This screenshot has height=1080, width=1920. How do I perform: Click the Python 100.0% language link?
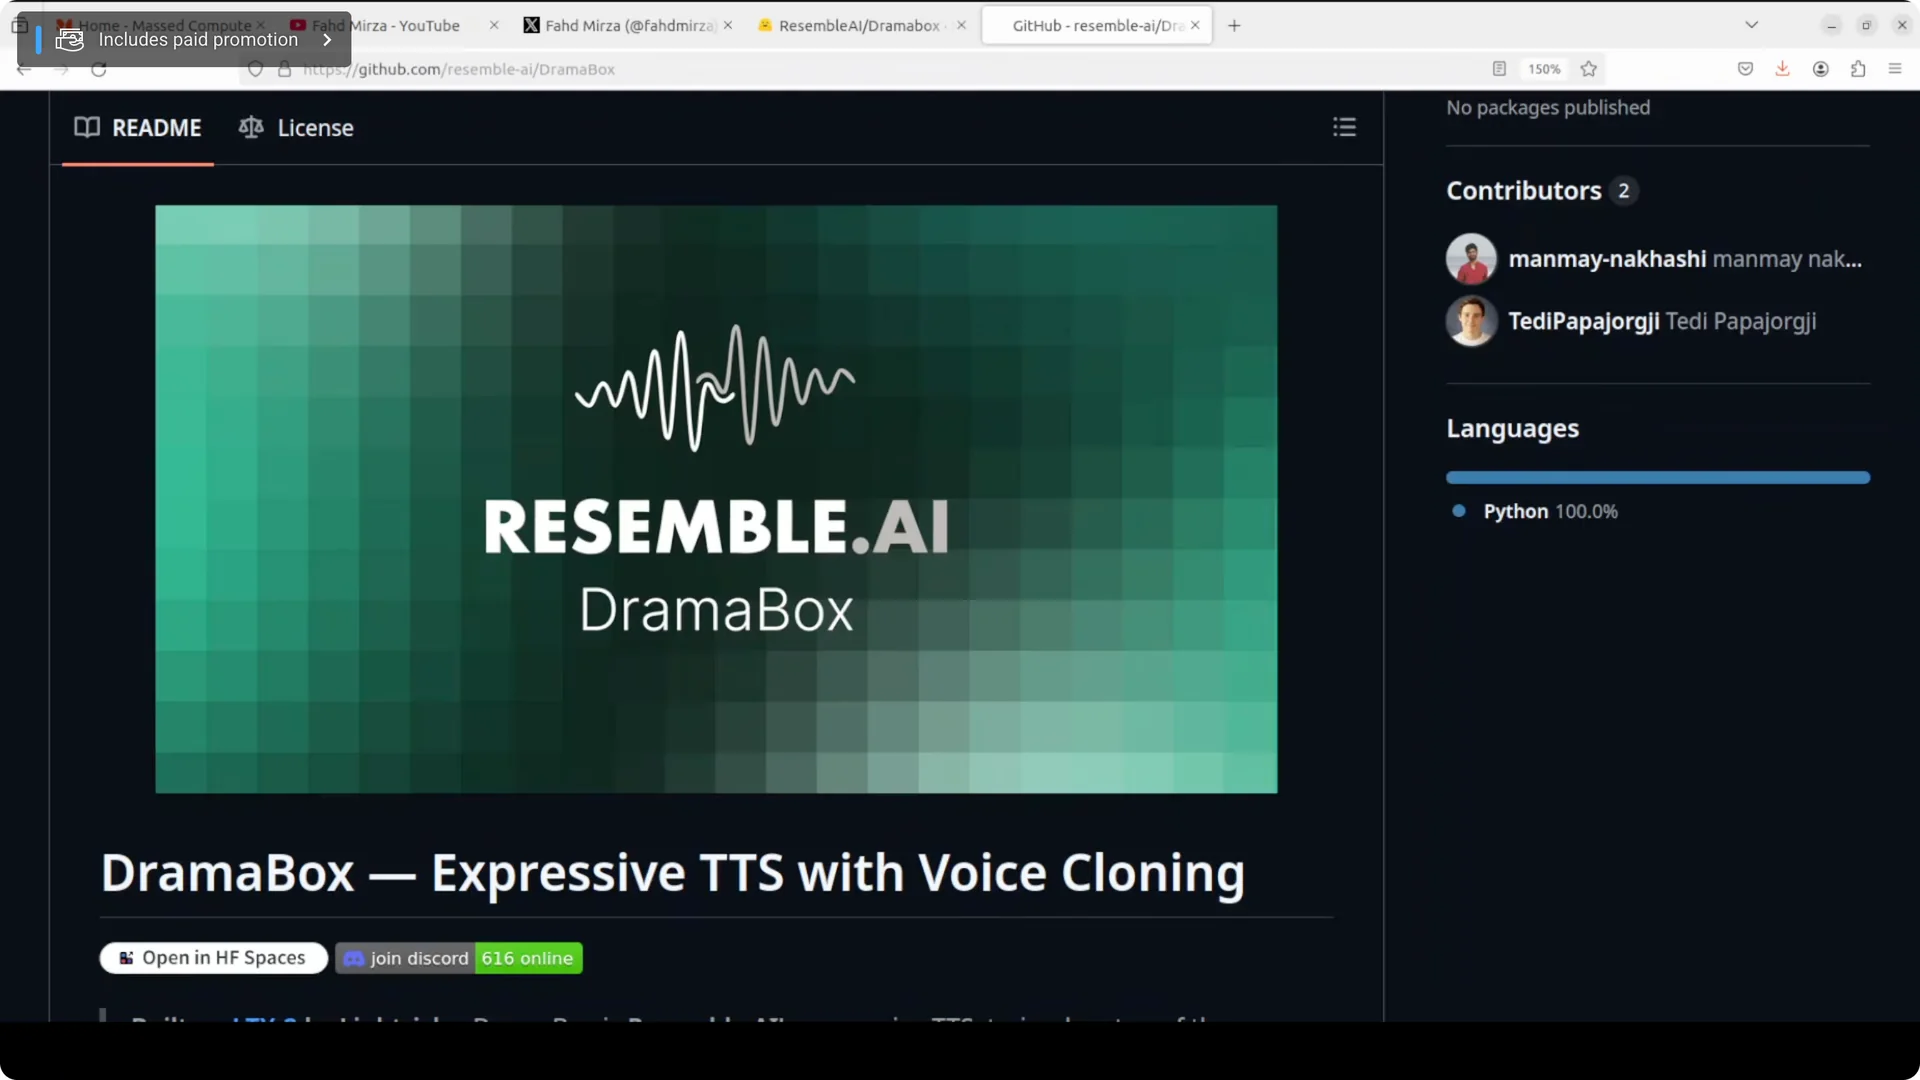1550,511
